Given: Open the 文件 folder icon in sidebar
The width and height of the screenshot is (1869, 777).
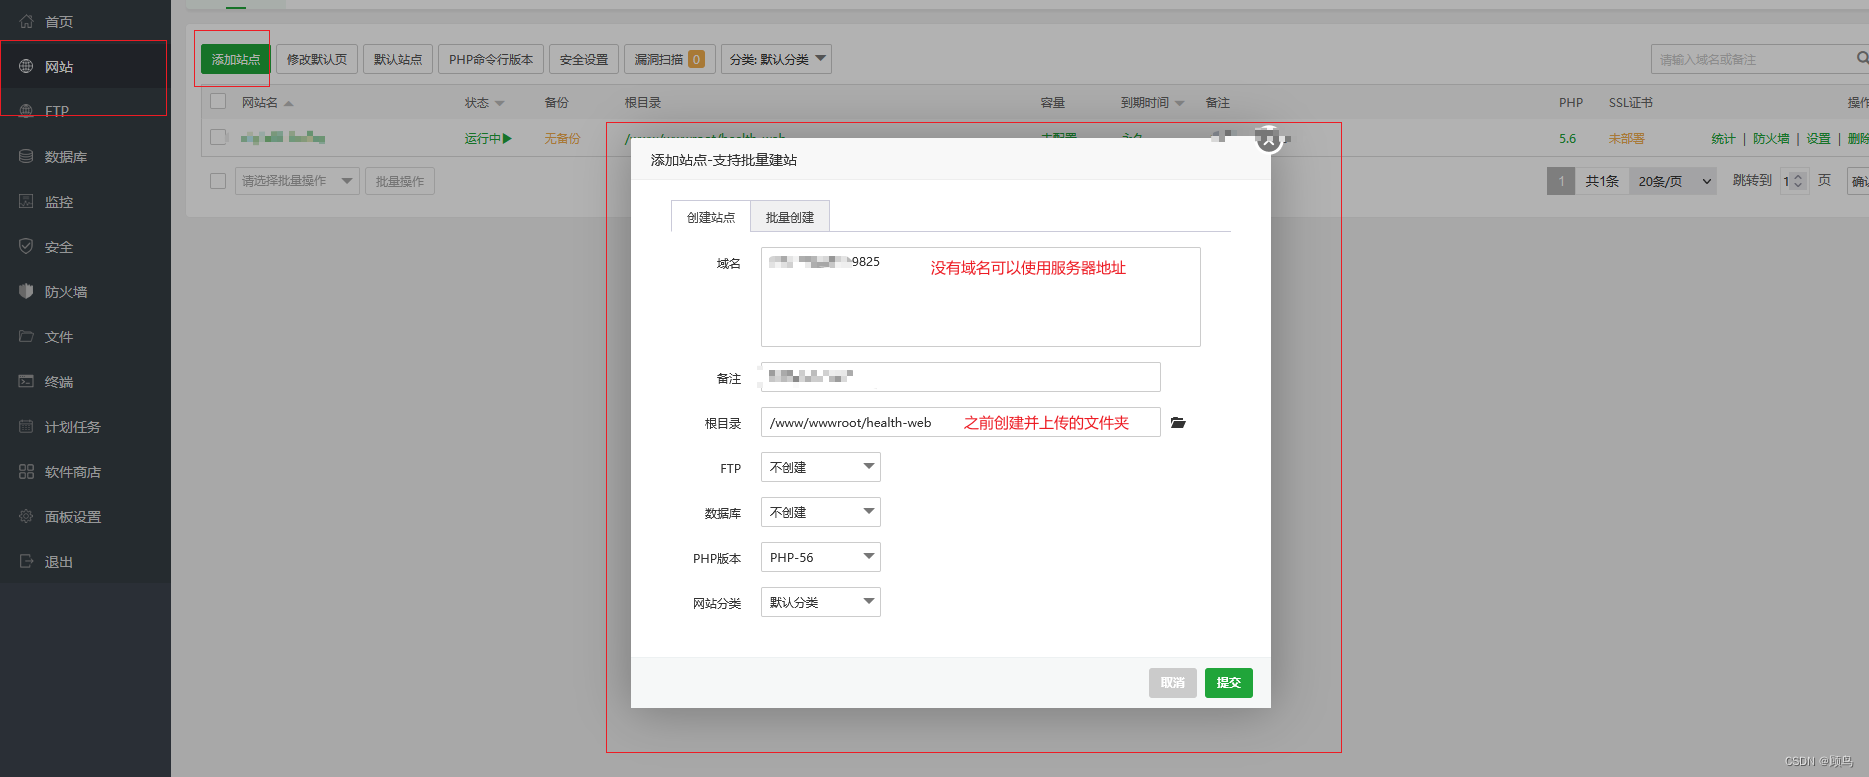Looking at the screenshot, I should pyautogui.click(x=26, y=336).
